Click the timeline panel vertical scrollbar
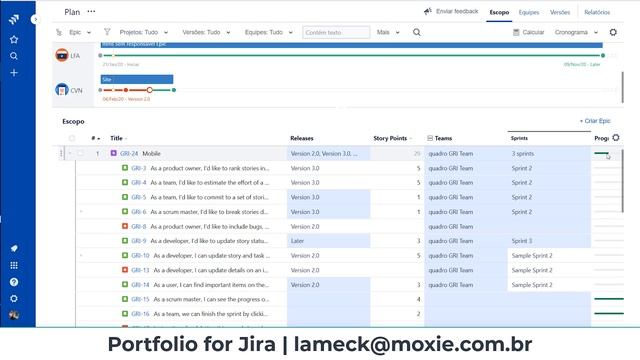This screenshot has width=640, height=360. pos(622,87)
